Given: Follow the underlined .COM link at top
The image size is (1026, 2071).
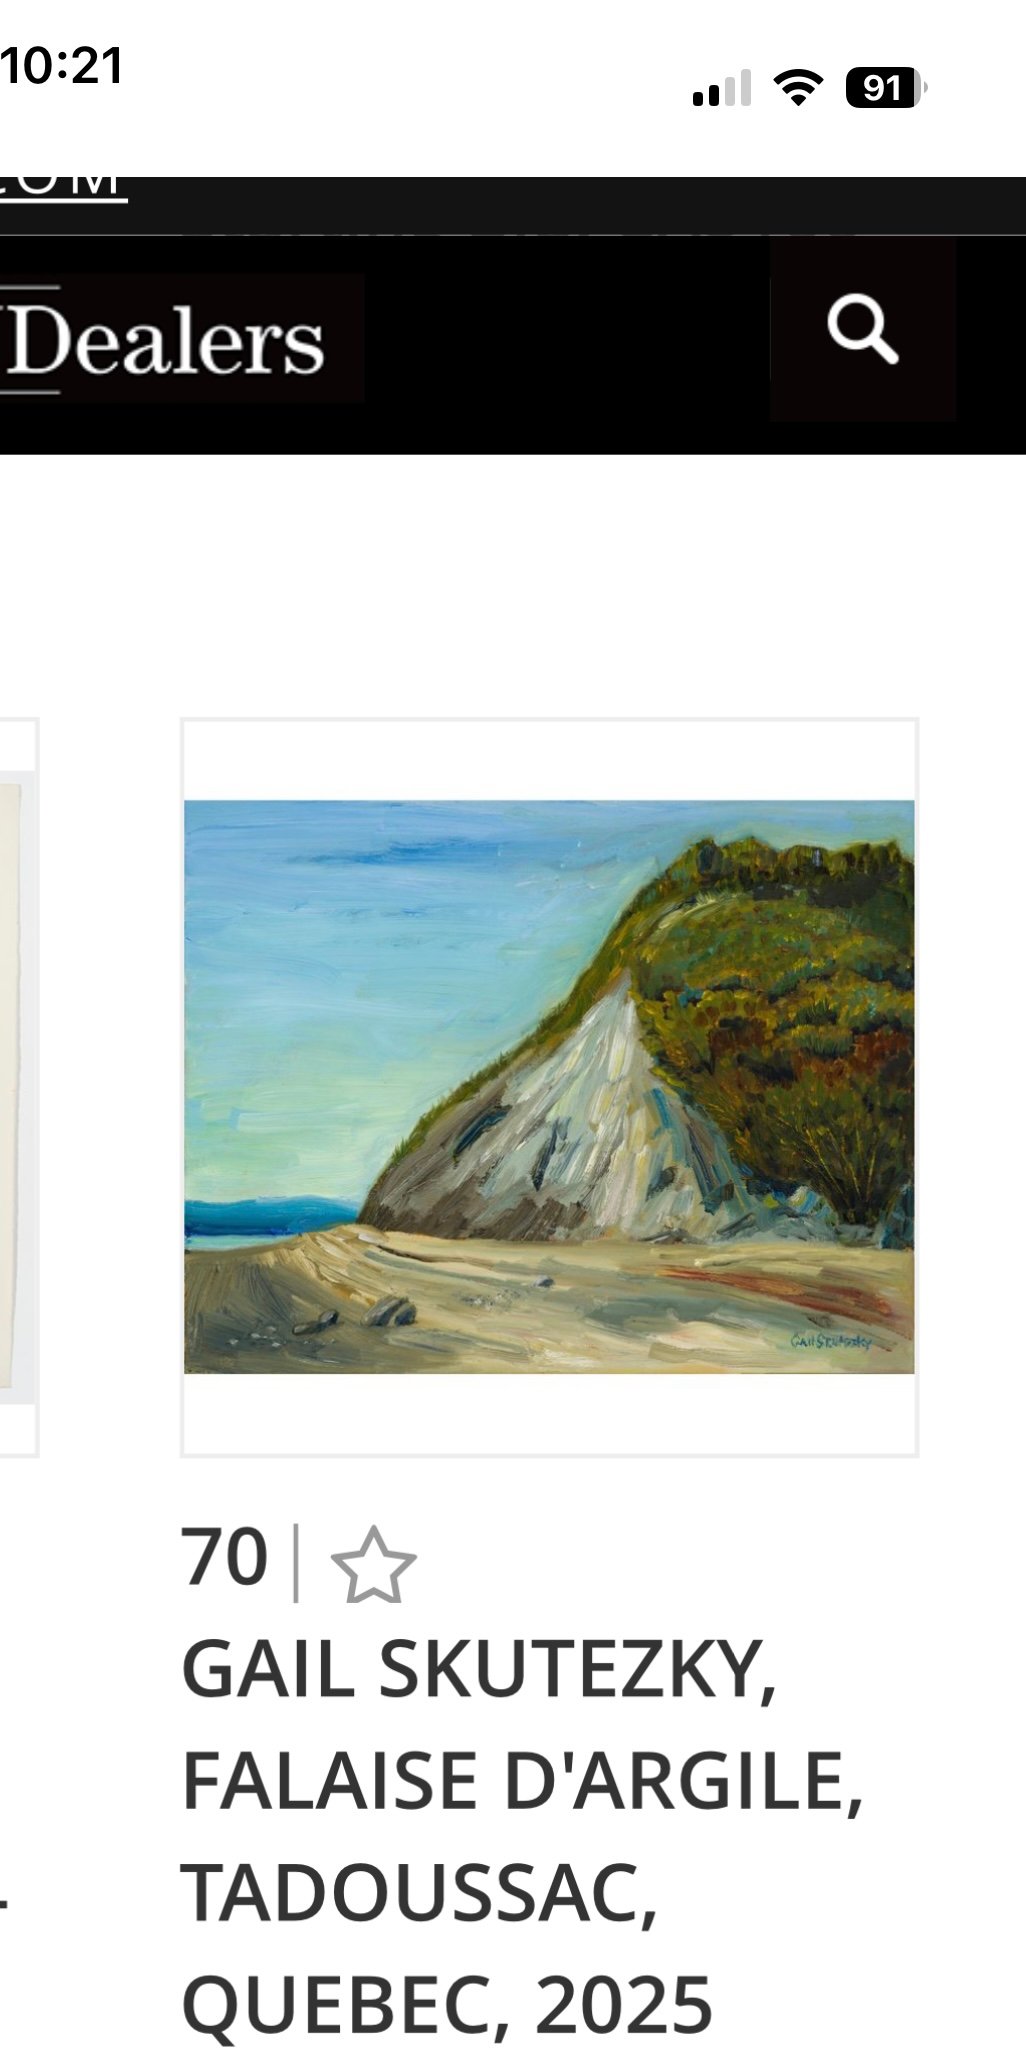Looking at the screenshot, I should [62, 188].
